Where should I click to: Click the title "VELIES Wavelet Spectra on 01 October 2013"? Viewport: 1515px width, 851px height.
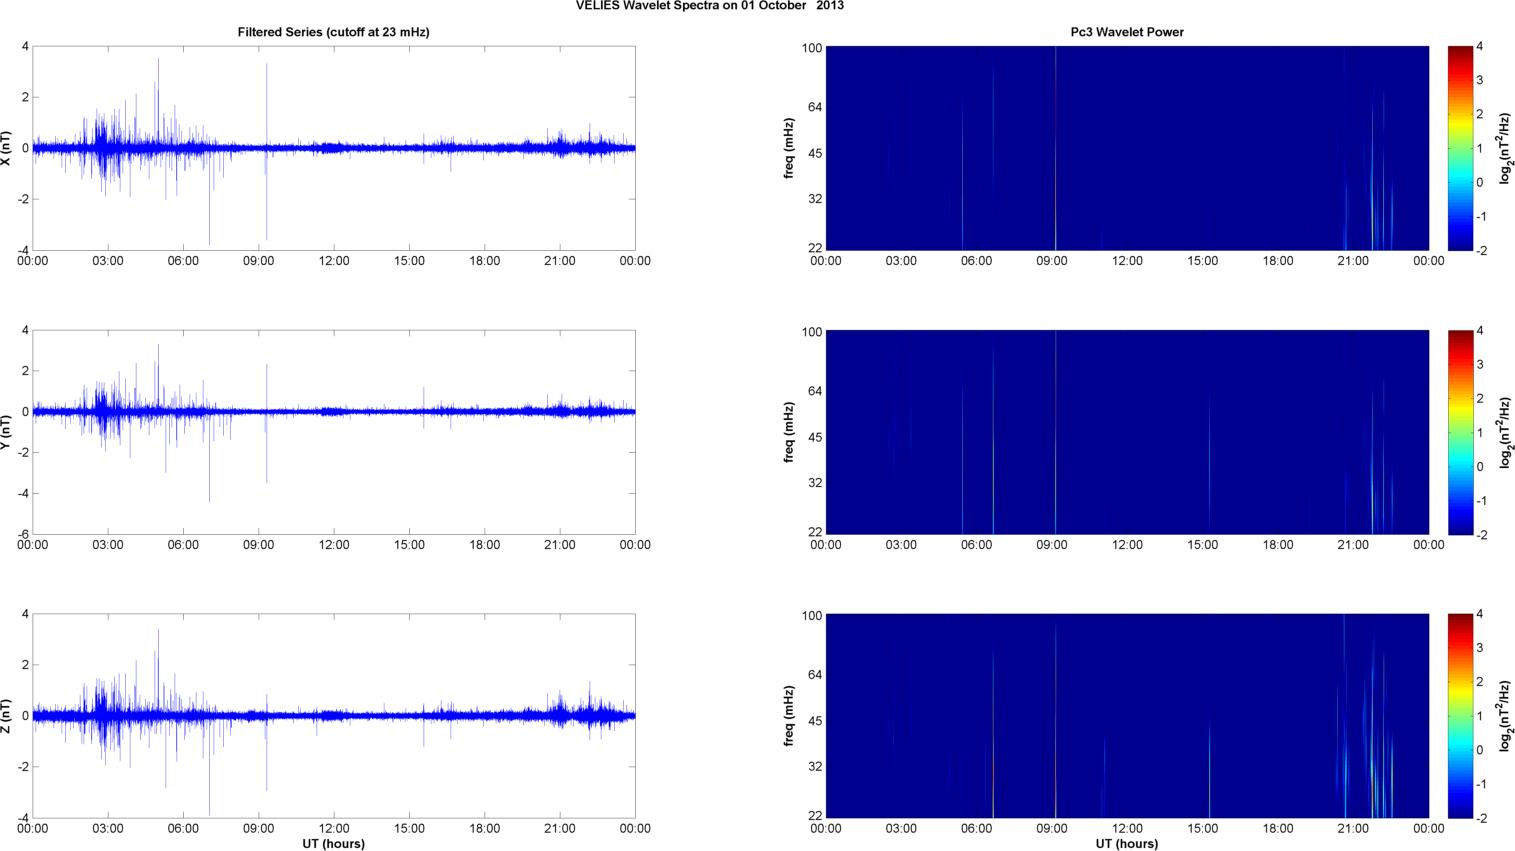click(709, 6)
